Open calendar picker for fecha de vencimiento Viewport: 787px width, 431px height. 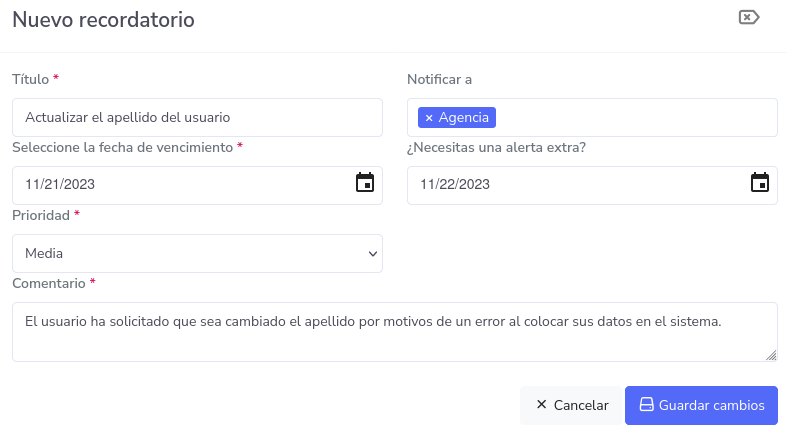(x=365, y=183)
